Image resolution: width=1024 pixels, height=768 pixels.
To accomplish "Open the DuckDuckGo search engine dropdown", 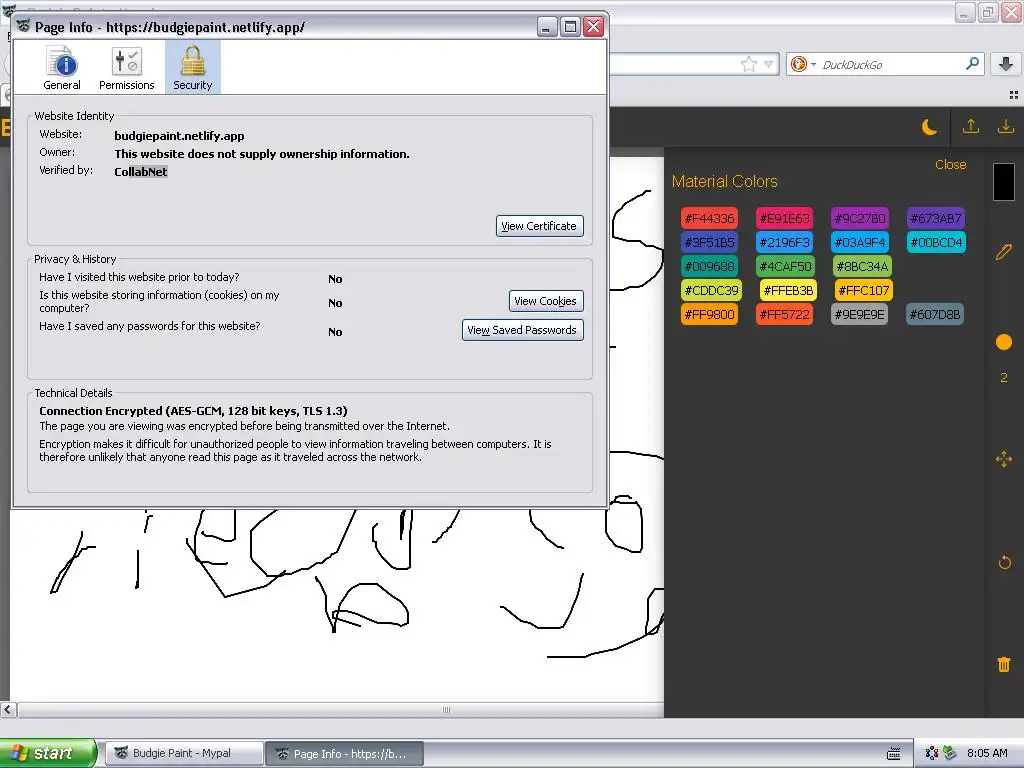I will click(803, 64).
